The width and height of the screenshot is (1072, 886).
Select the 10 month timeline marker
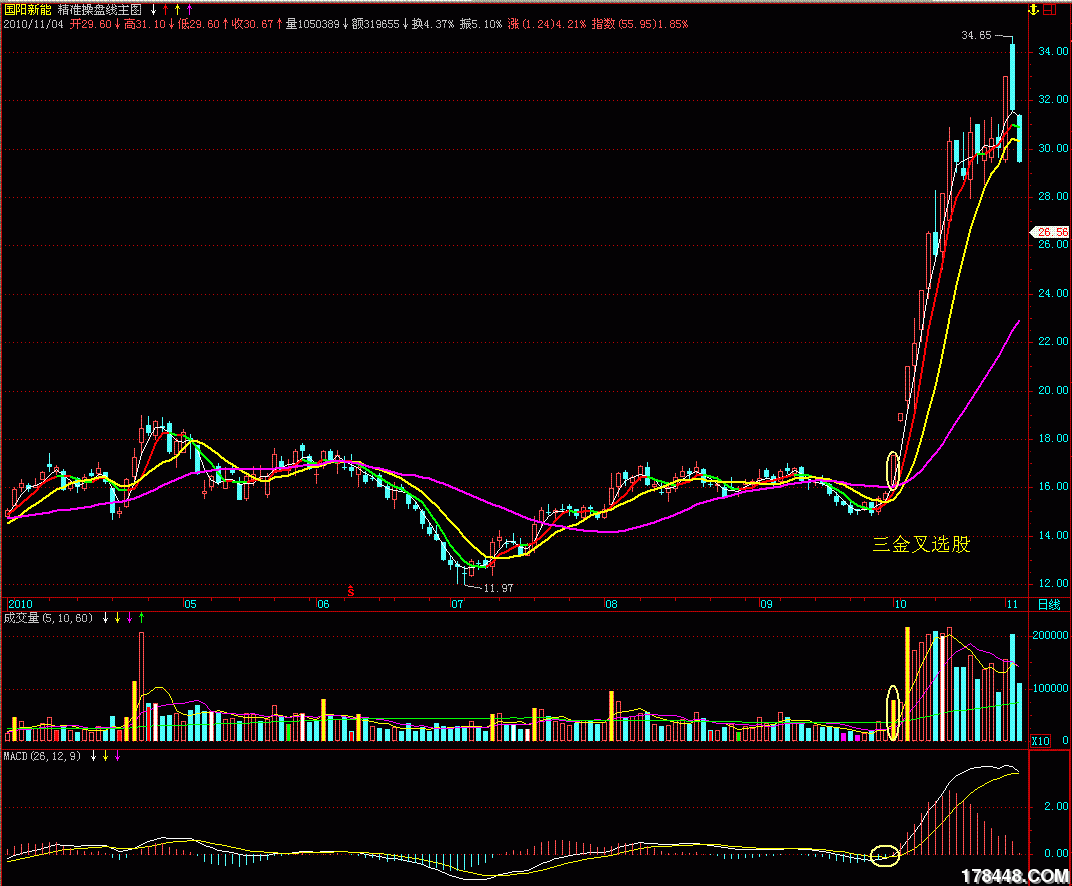tap(900, 604)
